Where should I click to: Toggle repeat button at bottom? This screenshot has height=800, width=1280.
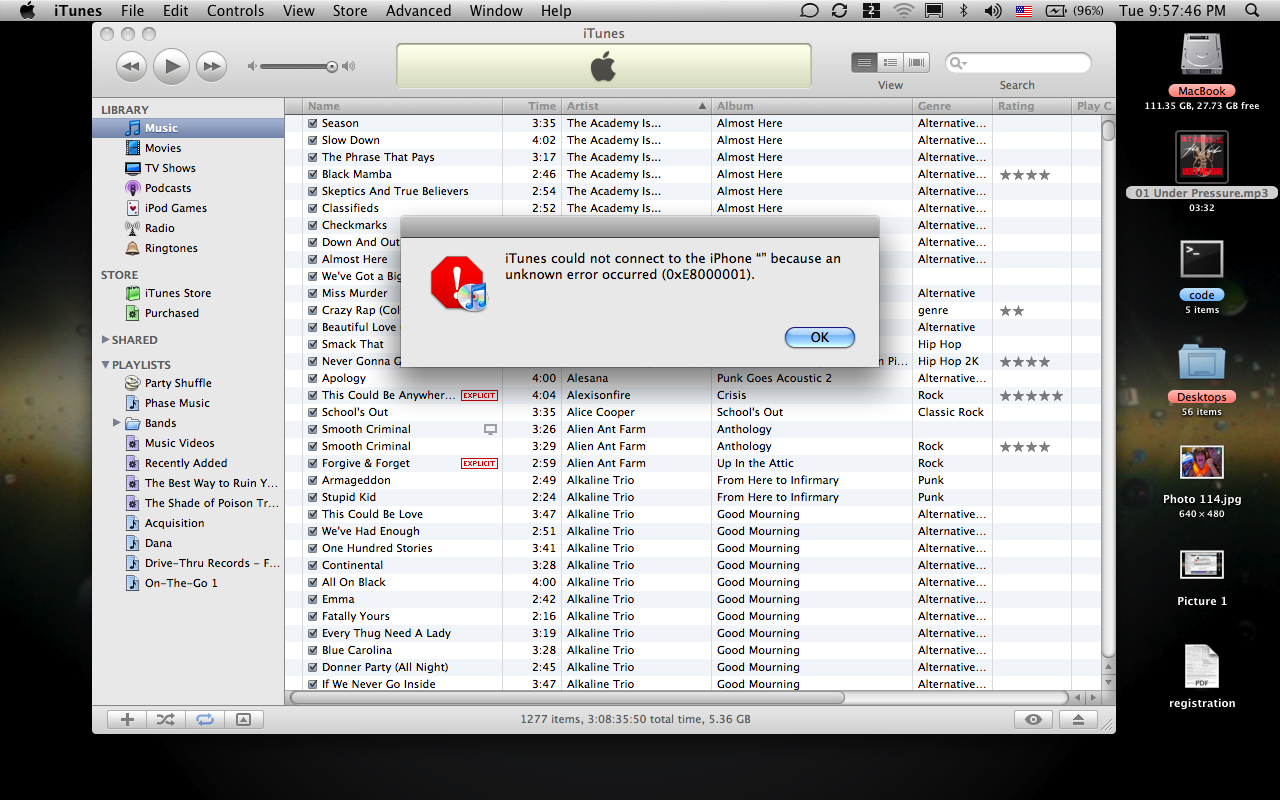tap(205, 719)
